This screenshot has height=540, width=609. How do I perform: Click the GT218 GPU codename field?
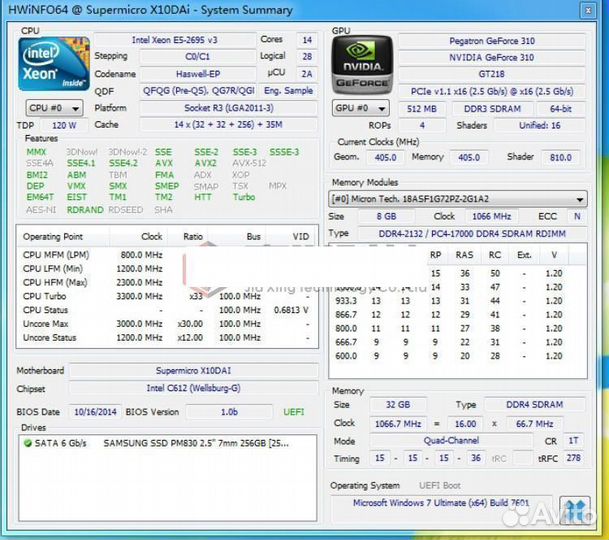pos(492,74)
